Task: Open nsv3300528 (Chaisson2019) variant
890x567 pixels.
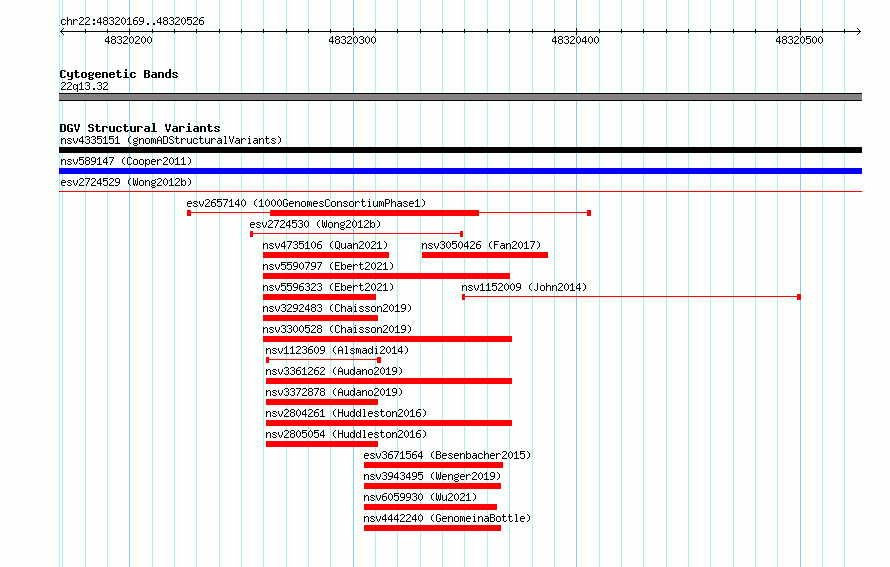Action: [337, 329]
